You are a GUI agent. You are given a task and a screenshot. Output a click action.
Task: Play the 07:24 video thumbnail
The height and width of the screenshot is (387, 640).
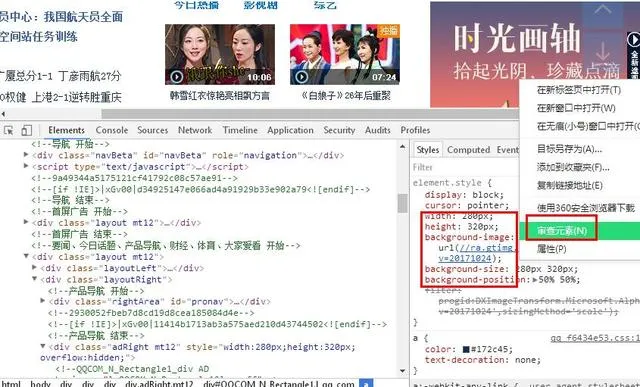click(x=345, y=54)
